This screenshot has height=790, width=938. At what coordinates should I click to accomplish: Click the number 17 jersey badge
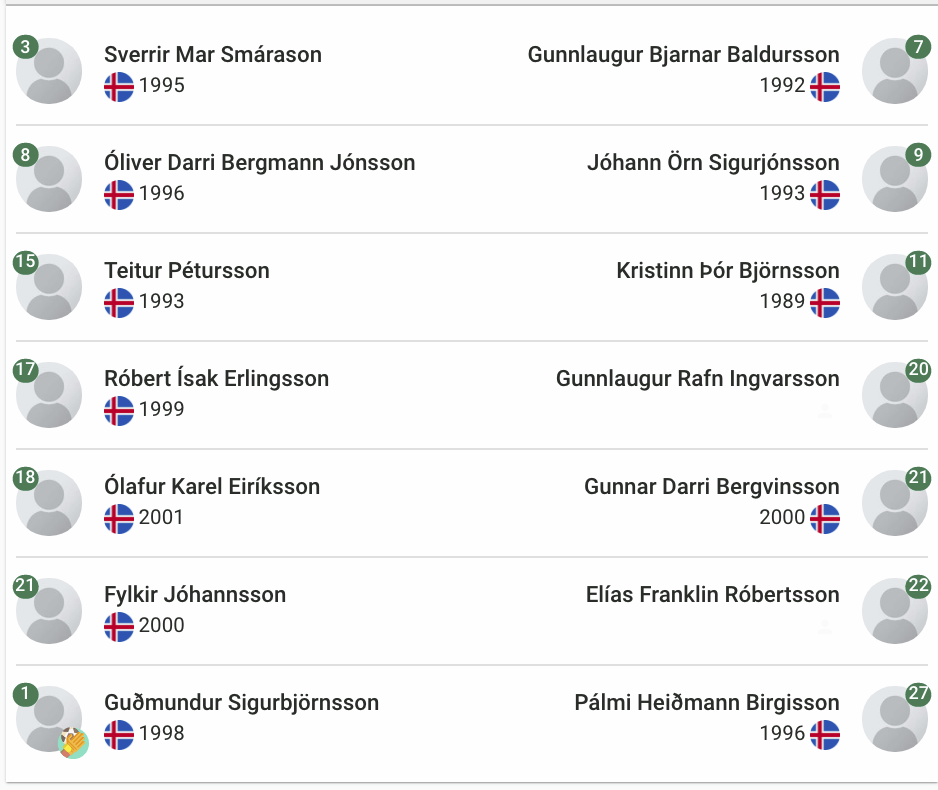(x=26, y=370)
